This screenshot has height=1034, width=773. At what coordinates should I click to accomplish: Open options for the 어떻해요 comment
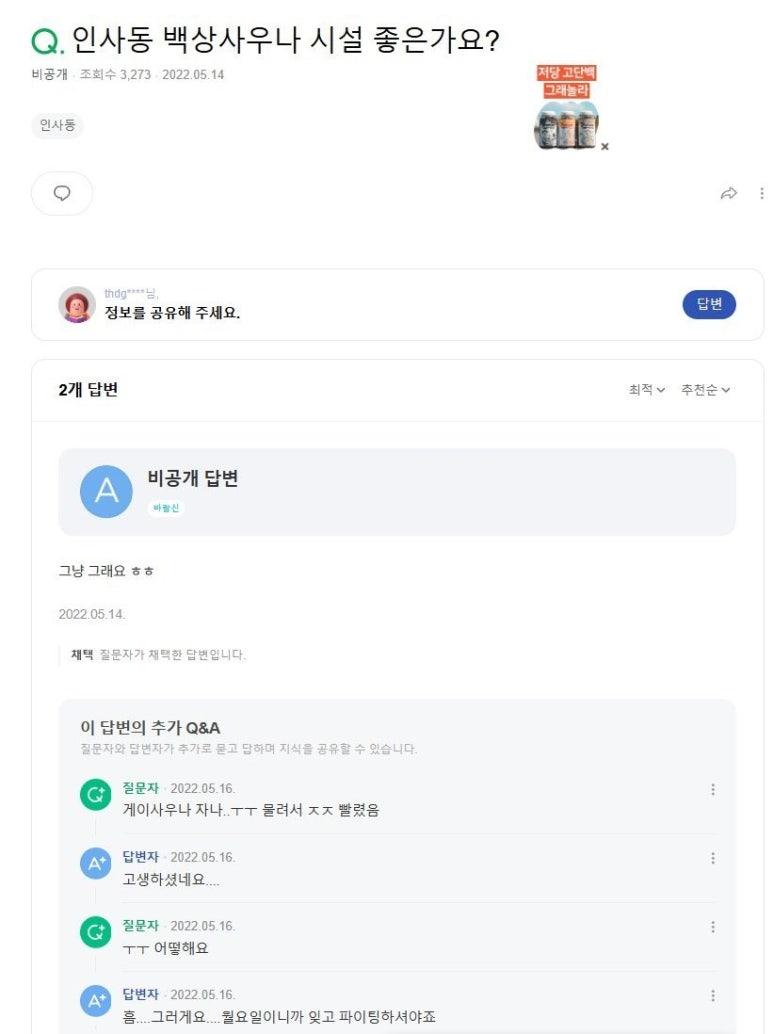(x=712, y=927)
